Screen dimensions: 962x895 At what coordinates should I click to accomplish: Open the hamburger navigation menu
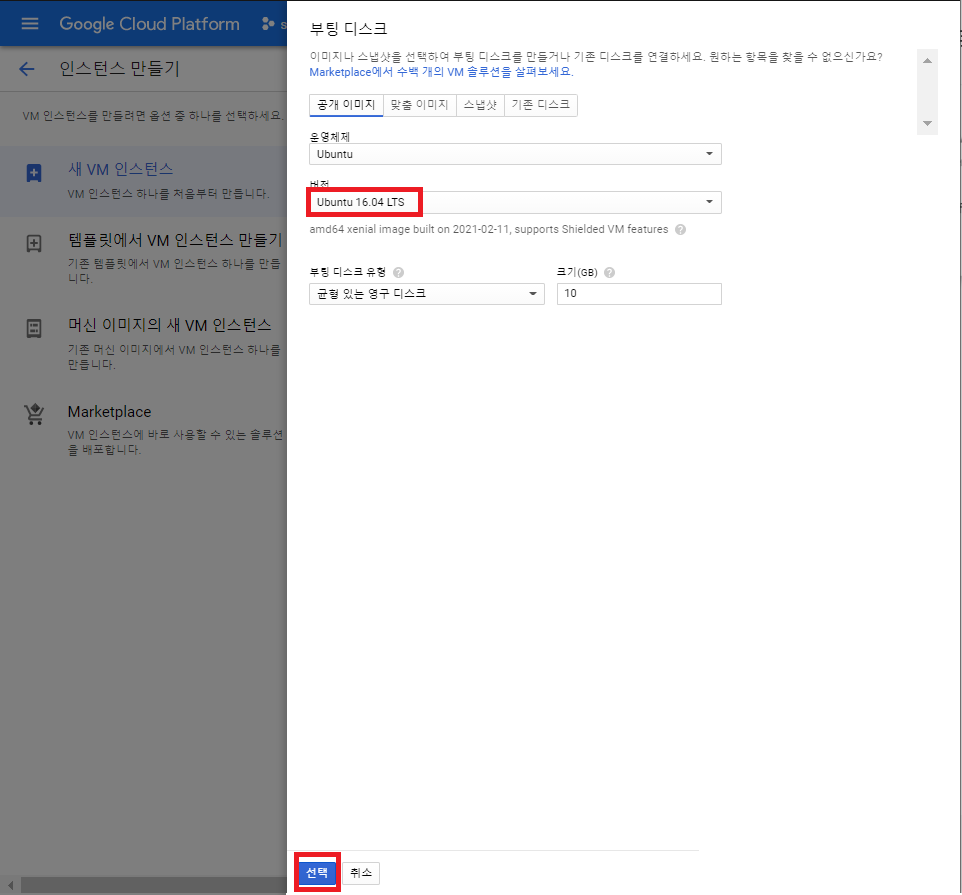point(29,24)
